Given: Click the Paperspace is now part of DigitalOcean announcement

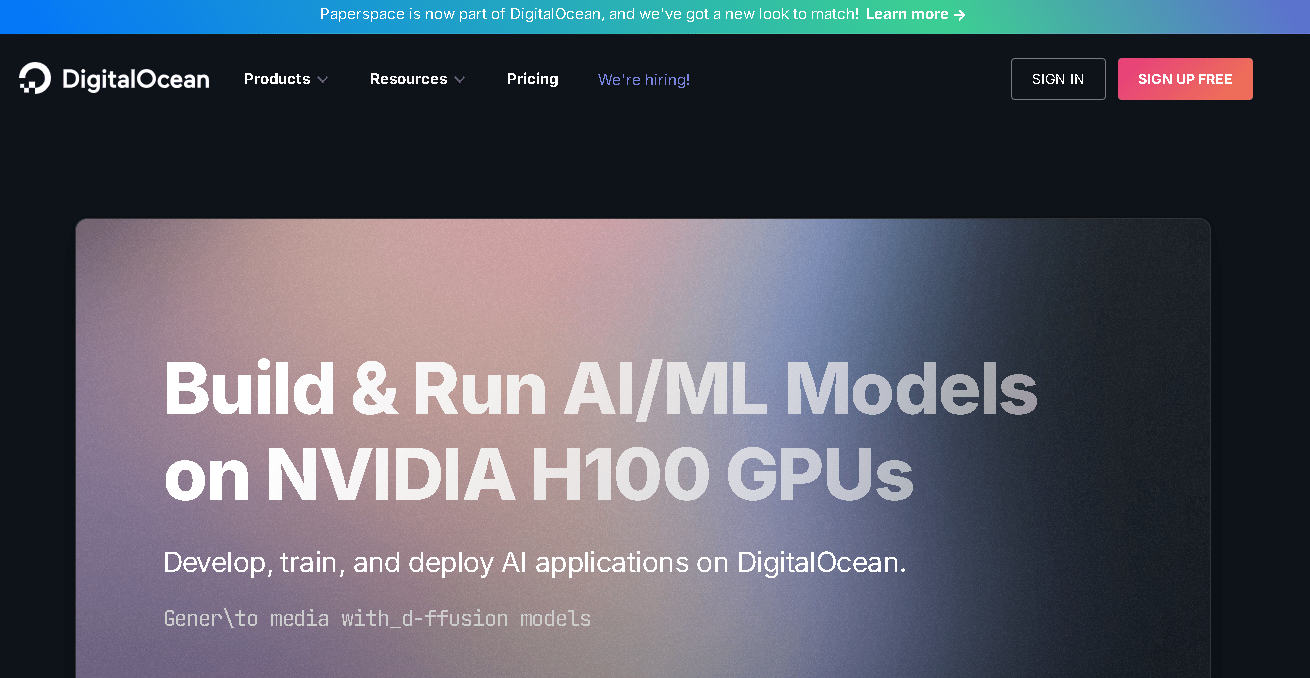Looking at the screenshot, I should pos(589,14).
